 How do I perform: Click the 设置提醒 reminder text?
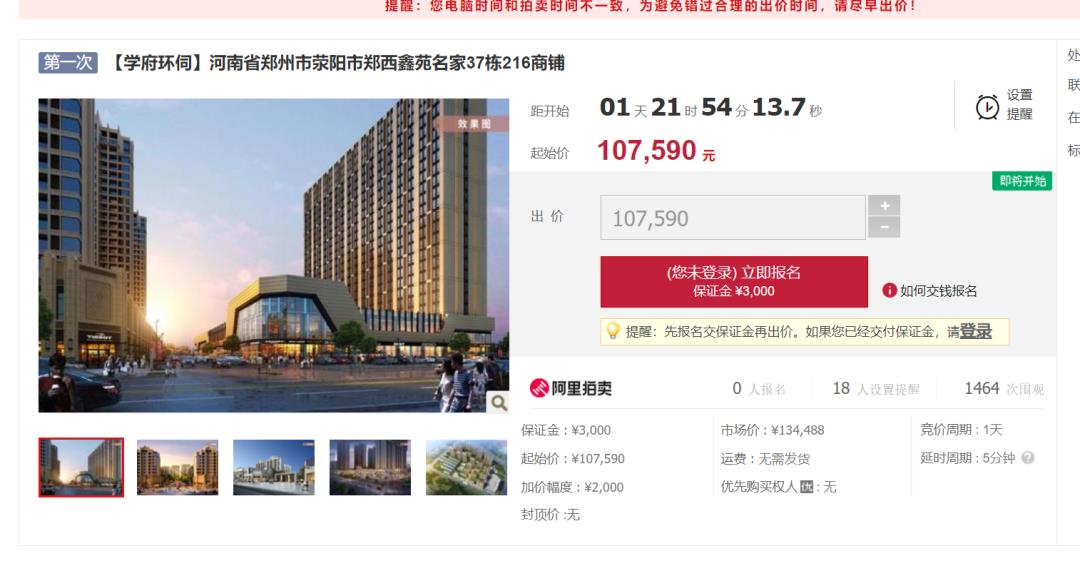pyautogui.click(x=1019, y=105)
